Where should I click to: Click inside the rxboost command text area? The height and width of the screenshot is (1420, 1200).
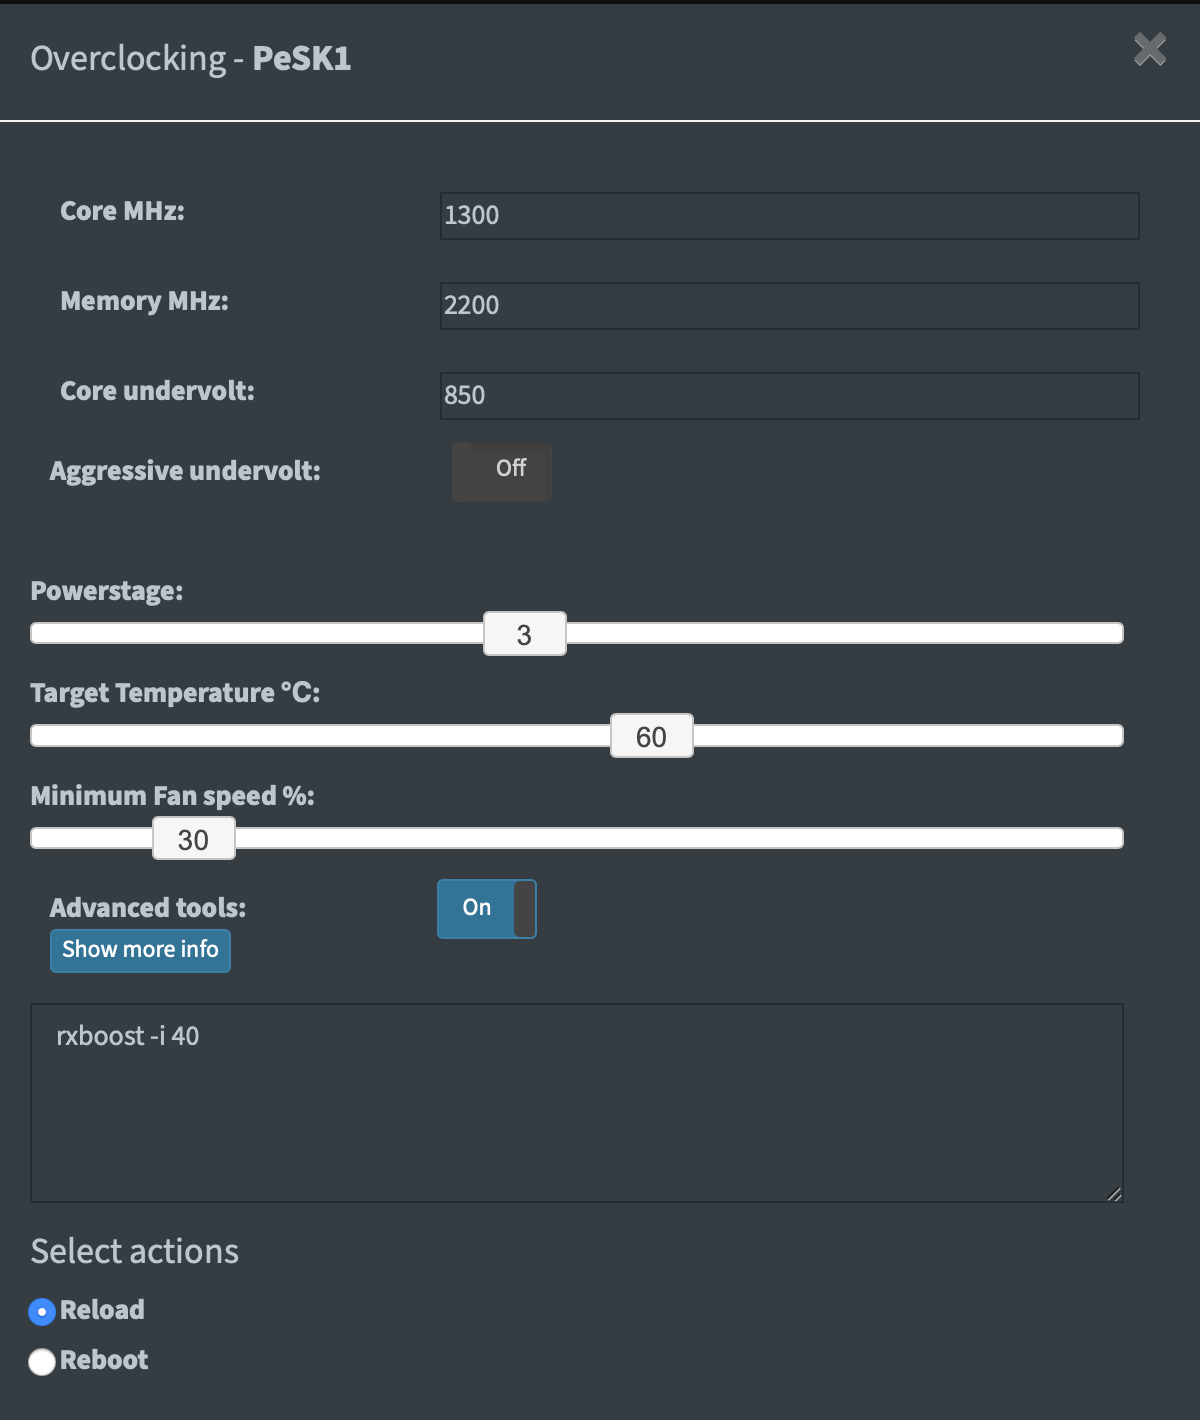577,1103
